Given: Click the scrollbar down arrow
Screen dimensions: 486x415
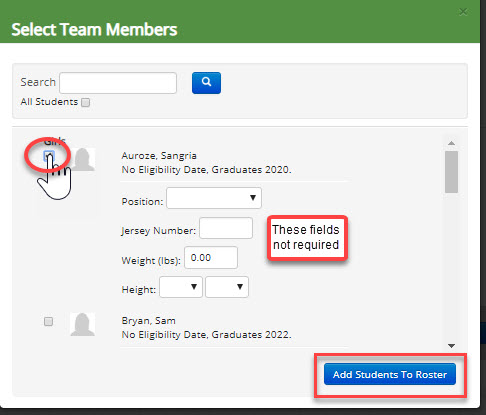Looking at the screenshot, I should coord(451,346).
